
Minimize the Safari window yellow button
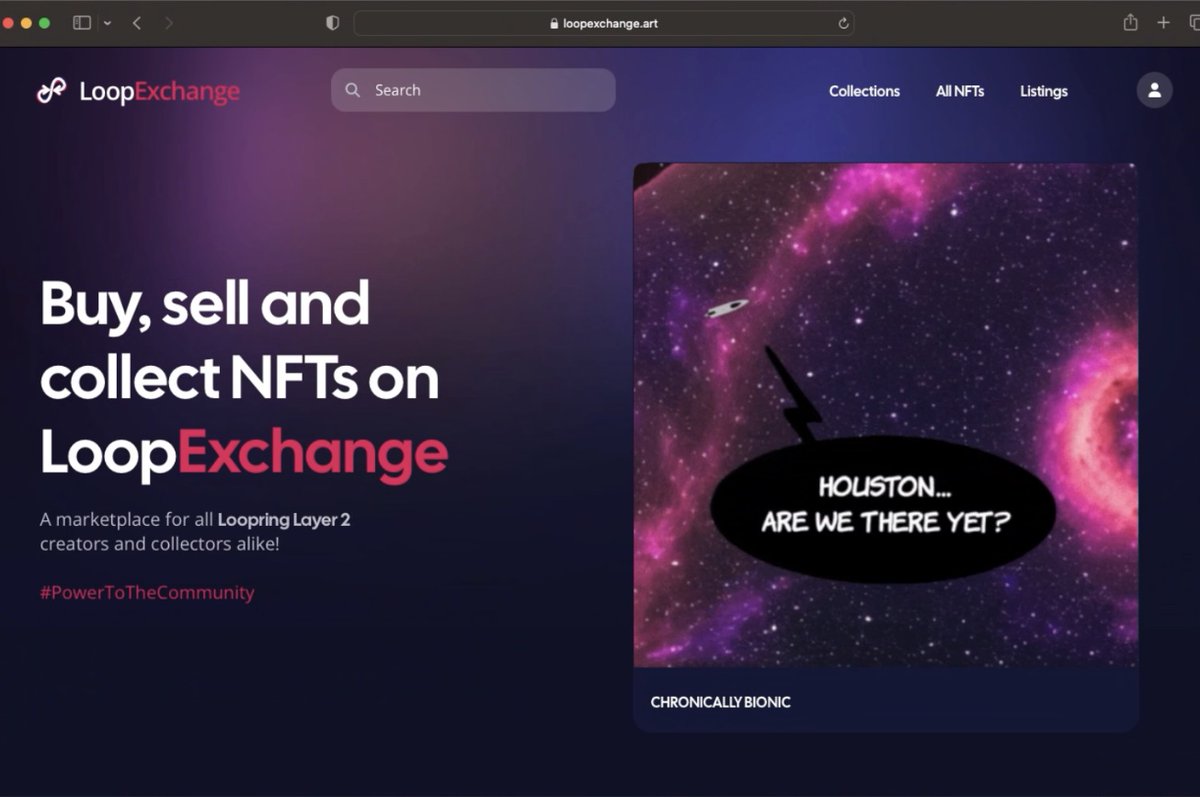click(x=26, y=23)
